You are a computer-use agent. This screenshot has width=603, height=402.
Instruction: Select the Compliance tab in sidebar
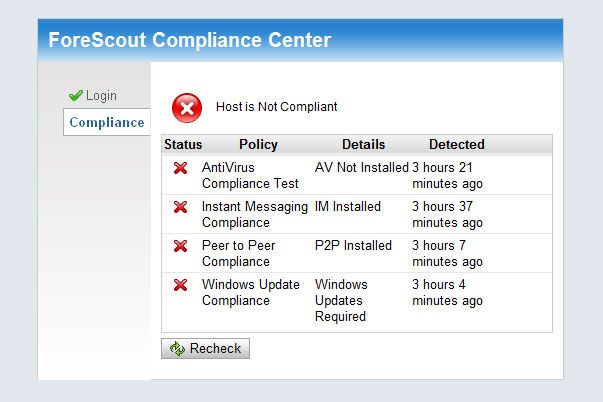(x=107, y=122)
